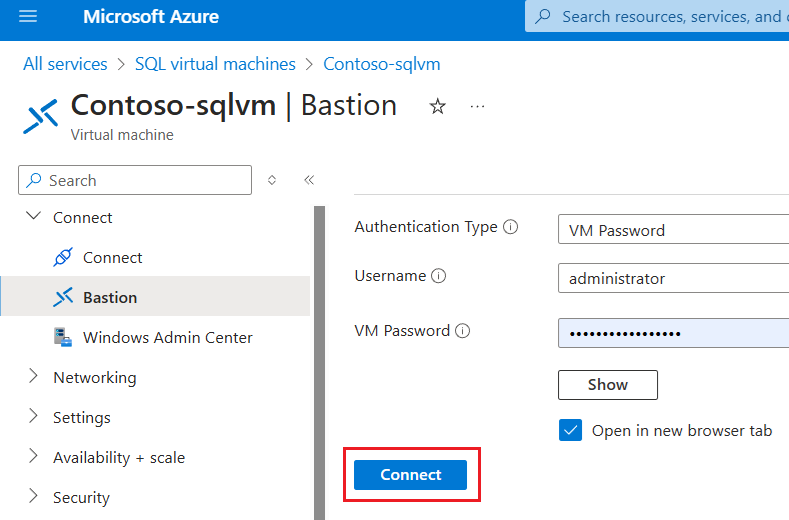Uncheck Open in new browser tab
The width and height of the screenshot is (789, 520).
pyautogui.click(x=571, y=431)
